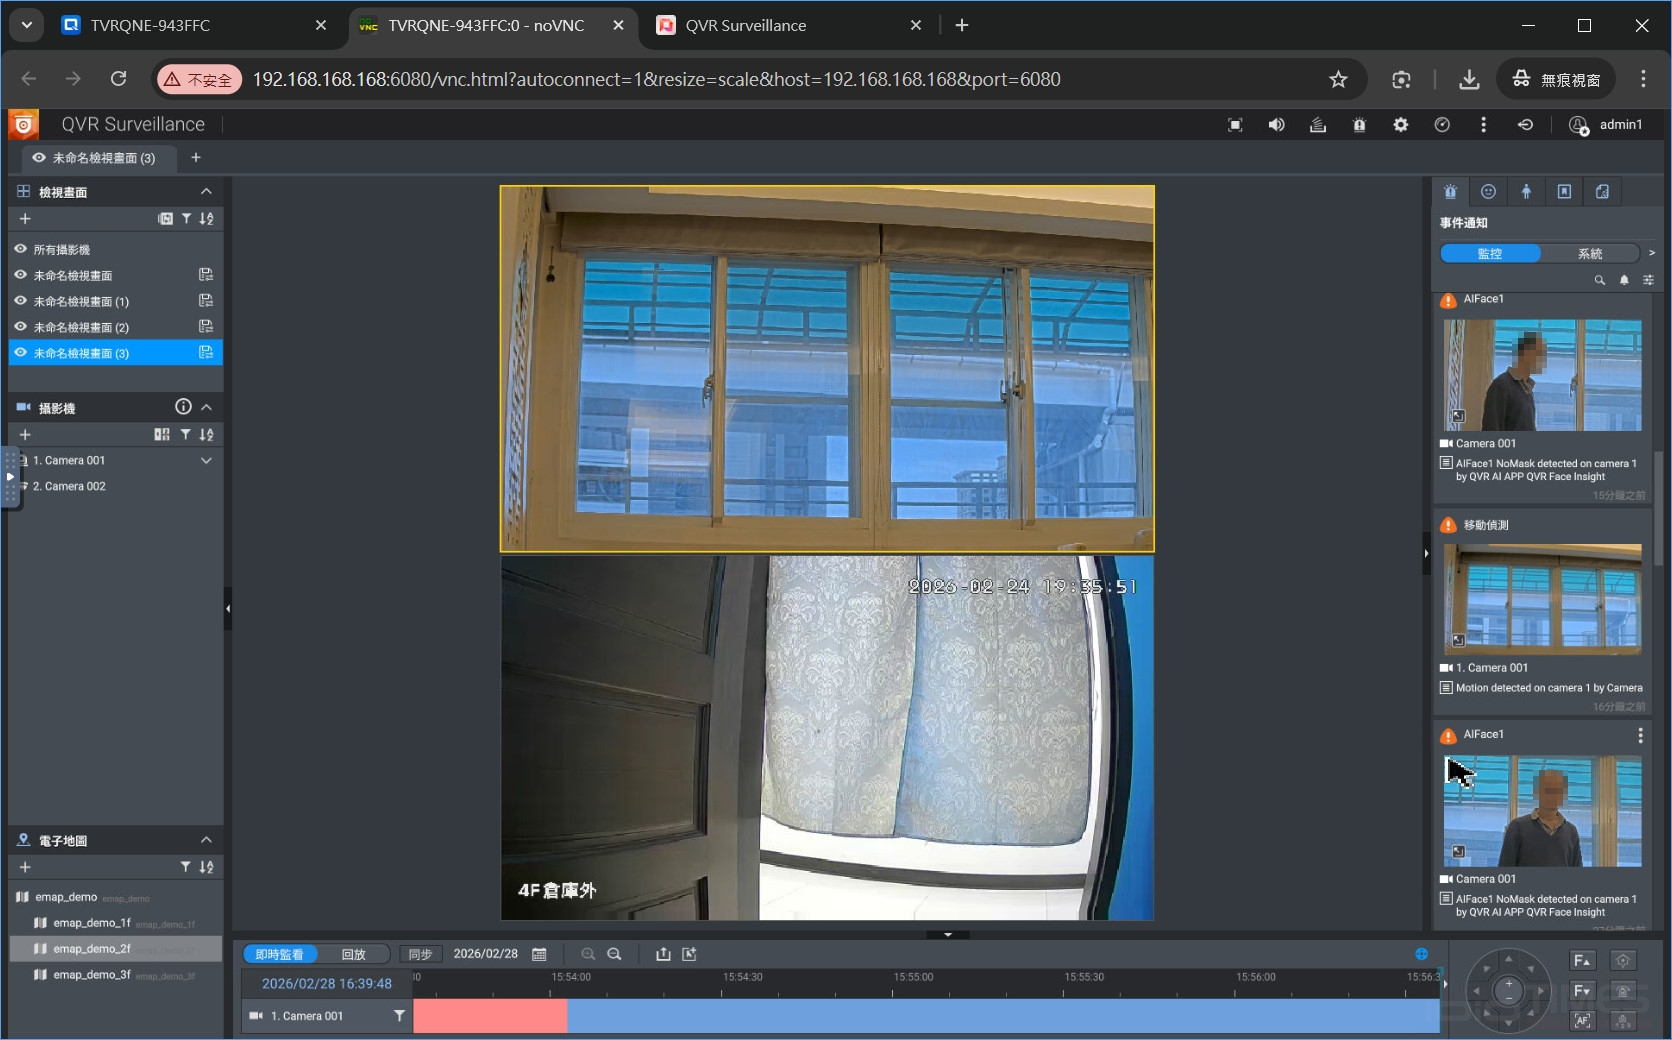Open the face recognition panel tab icon
1672x1040 pixels.
(1488, 192)
